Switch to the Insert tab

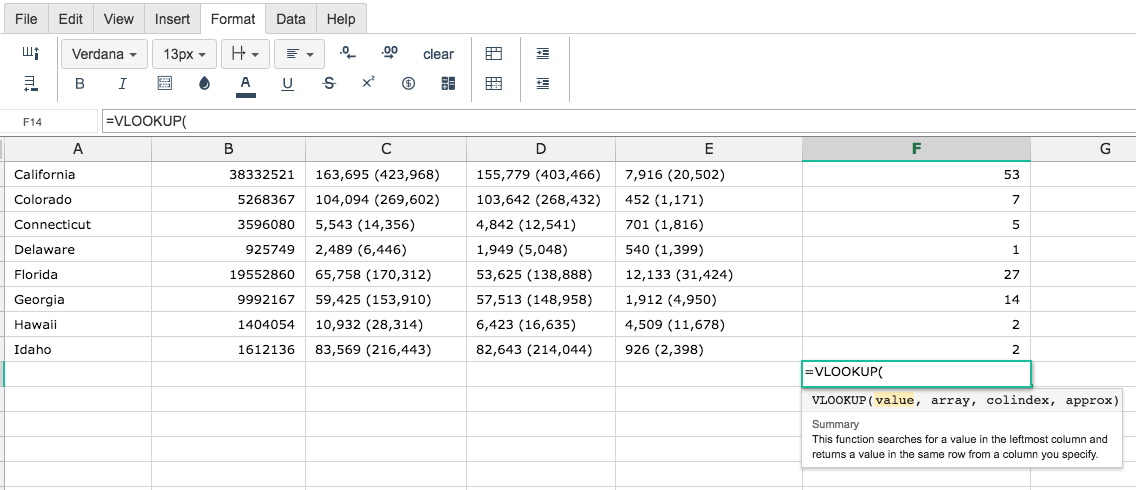click(172, 19)
